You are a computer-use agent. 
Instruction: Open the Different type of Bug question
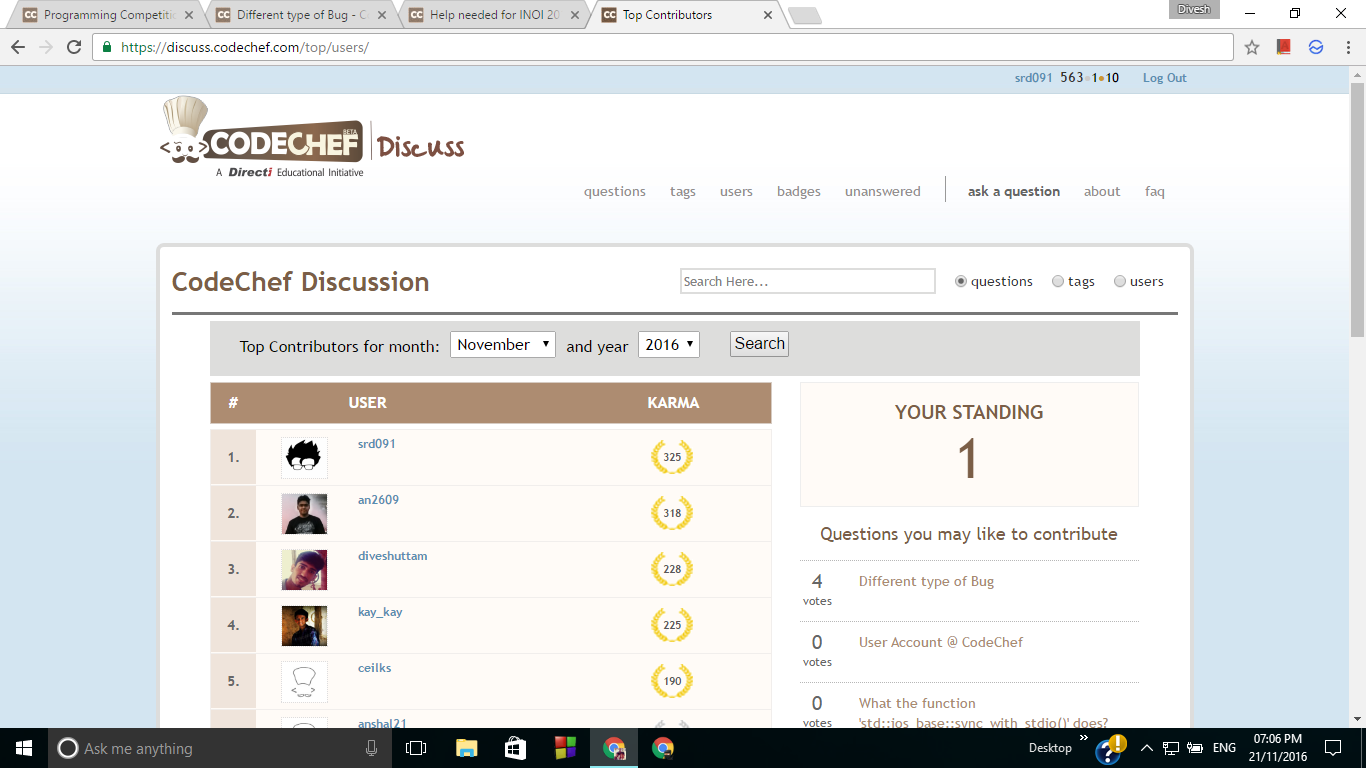[926, 581]
